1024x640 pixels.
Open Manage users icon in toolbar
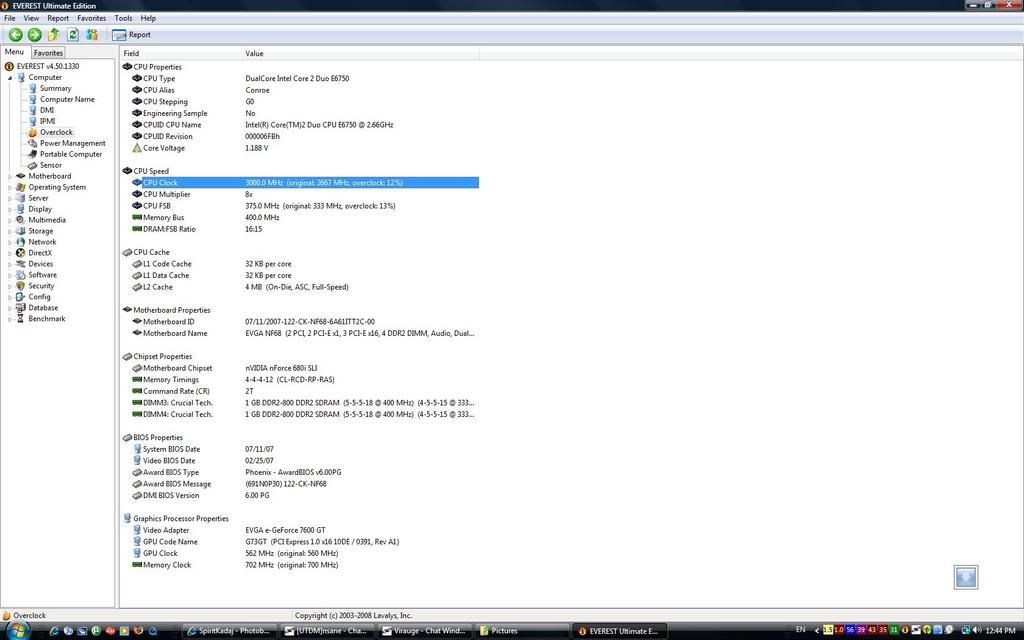click(92, 35)
